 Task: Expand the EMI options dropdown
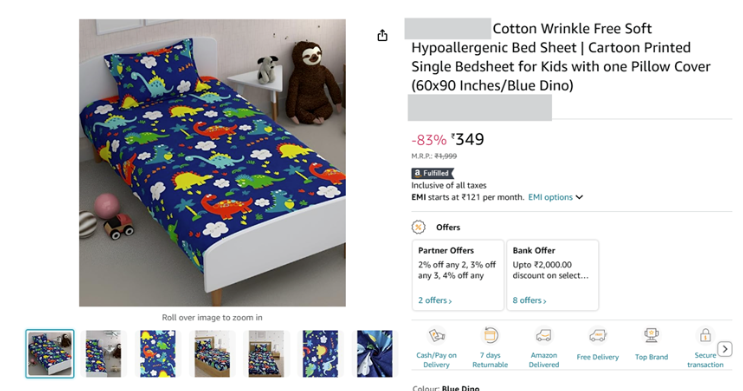555,197
